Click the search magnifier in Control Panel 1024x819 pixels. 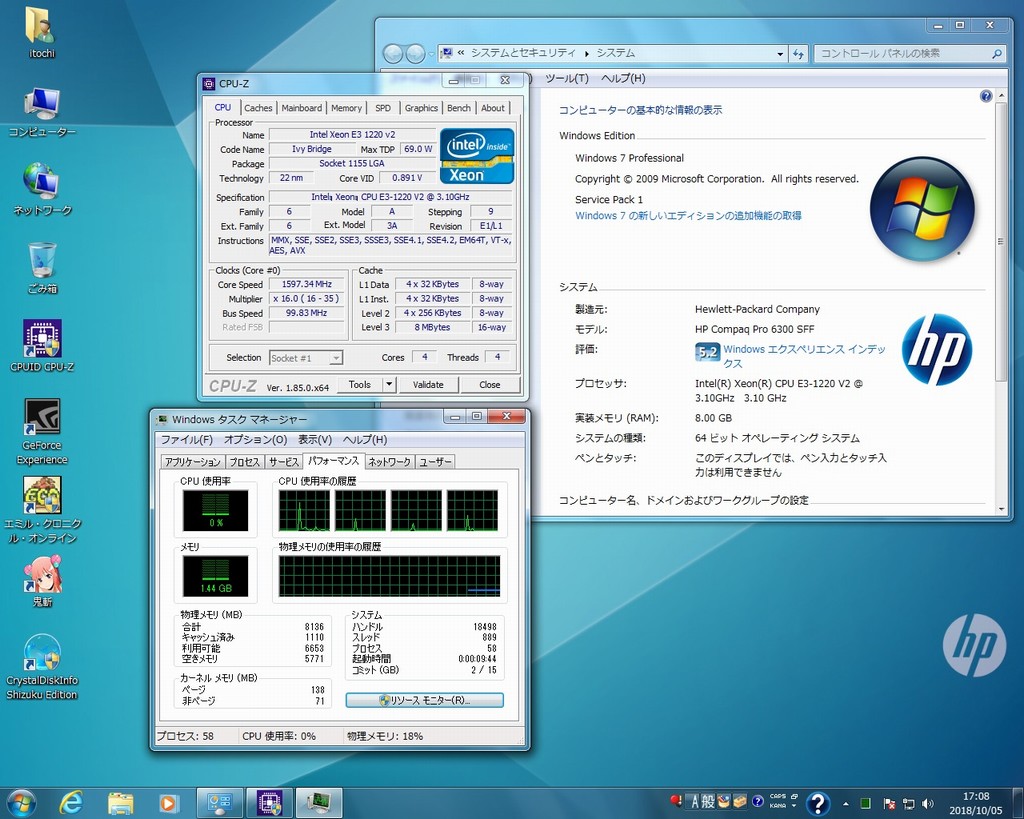point(997,54)
